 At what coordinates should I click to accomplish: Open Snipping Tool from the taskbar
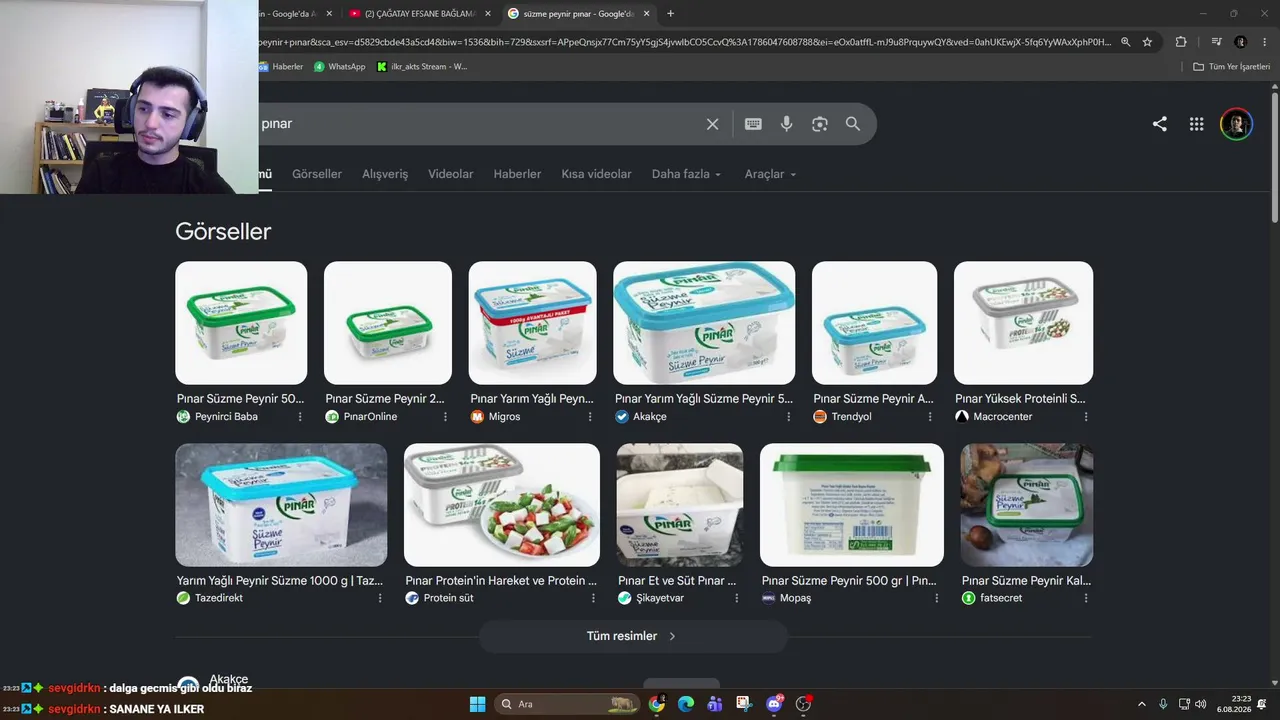[744, 704]
